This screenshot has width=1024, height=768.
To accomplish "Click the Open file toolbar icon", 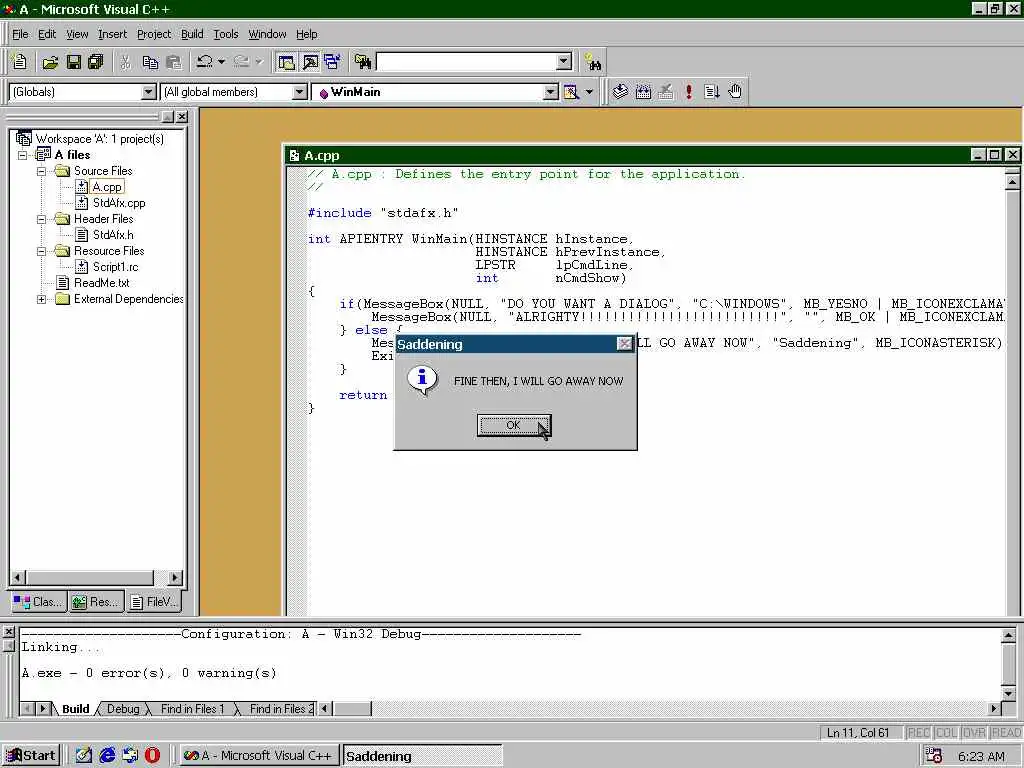I will [x=50, y=62].
